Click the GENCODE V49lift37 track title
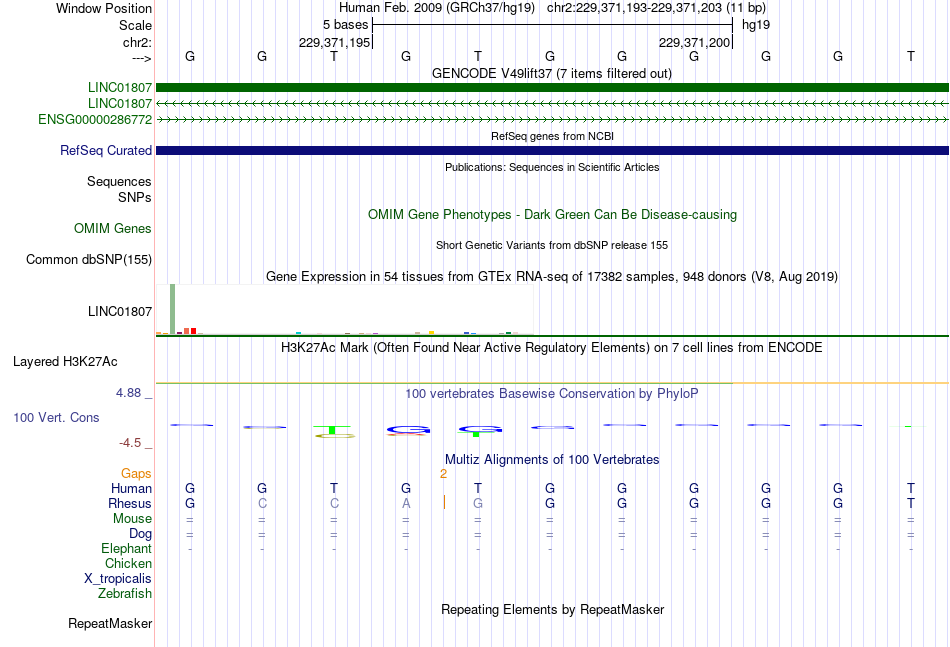The height and width of the screenshot is (647, 950). pyautogui.click(x=552, y=73)
